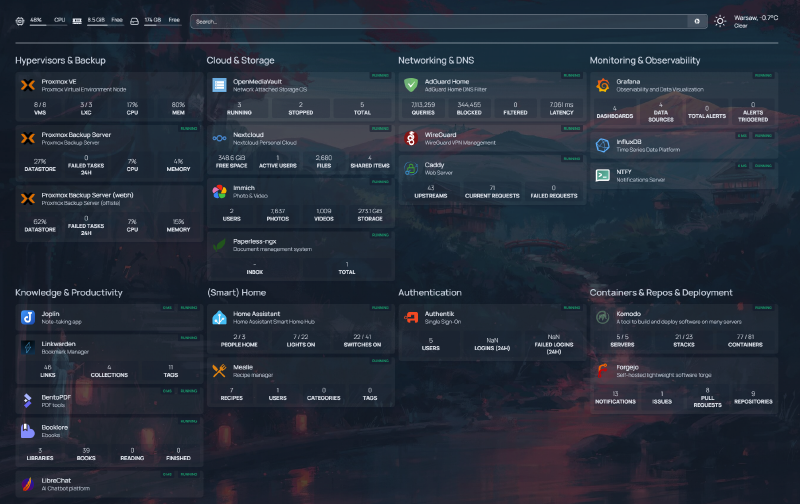Click the "174 GB Free" disk widget
This screenshot has width=800, height=504.
pos(156,21)
